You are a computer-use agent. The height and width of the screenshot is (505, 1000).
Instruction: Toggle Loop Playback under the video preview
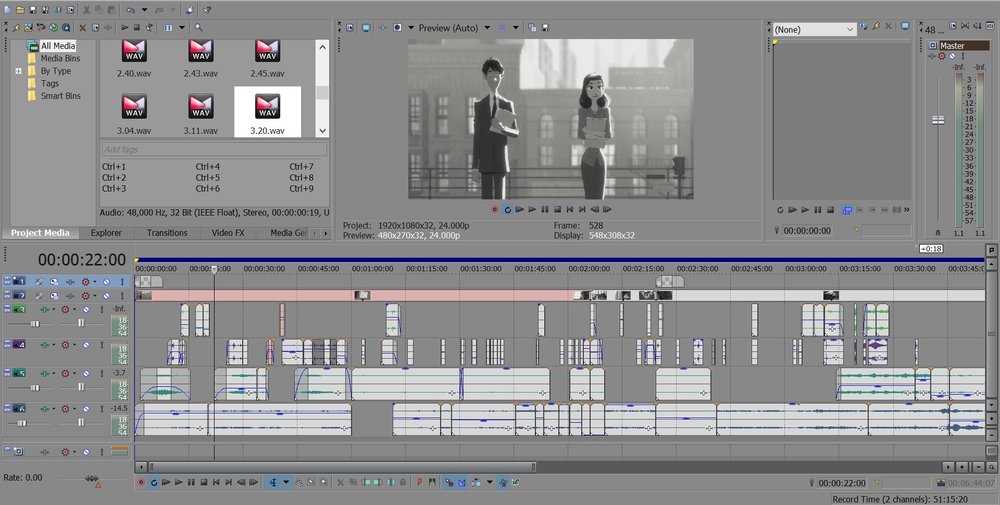[x=507, y=209]
